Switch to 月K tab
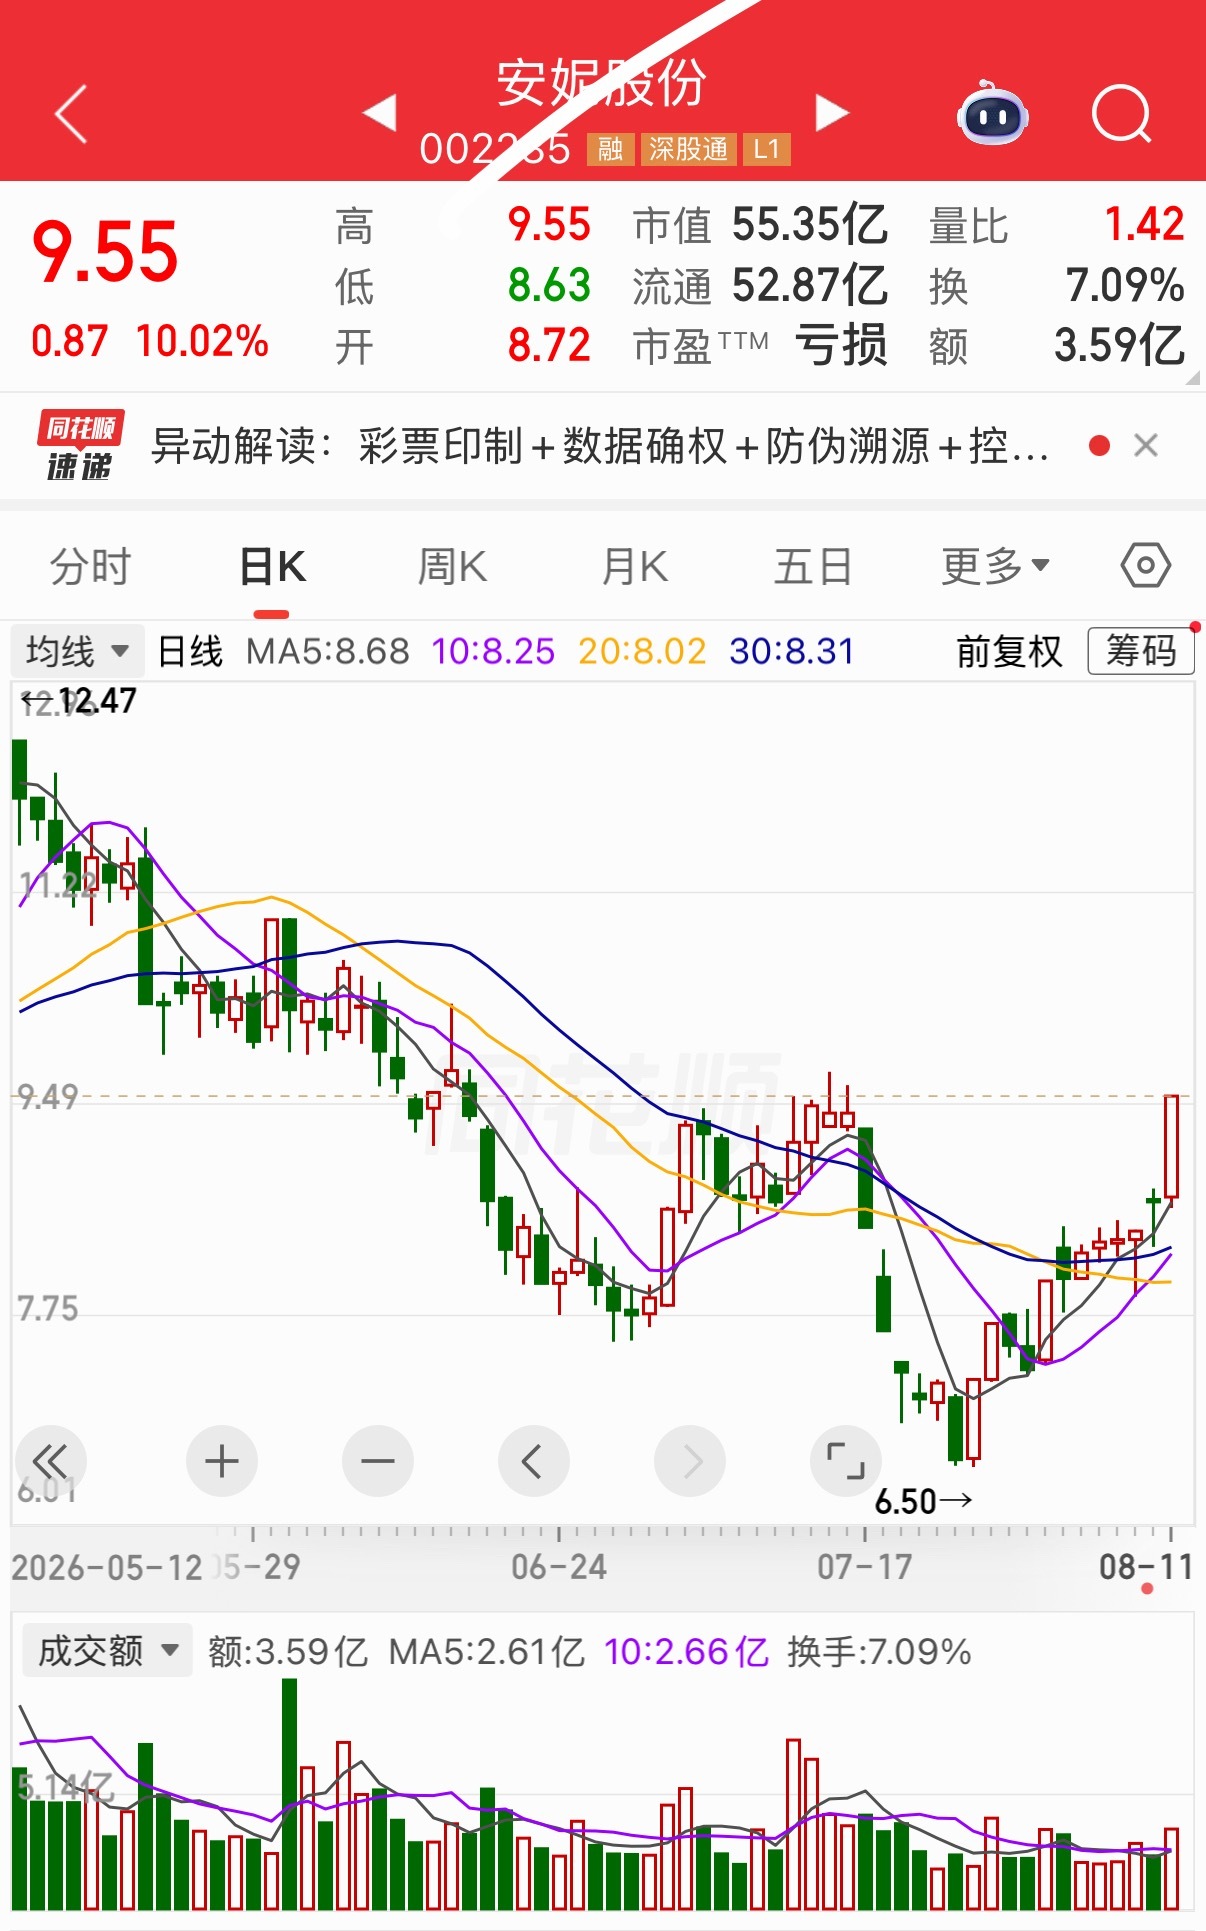 coord(634,567)
